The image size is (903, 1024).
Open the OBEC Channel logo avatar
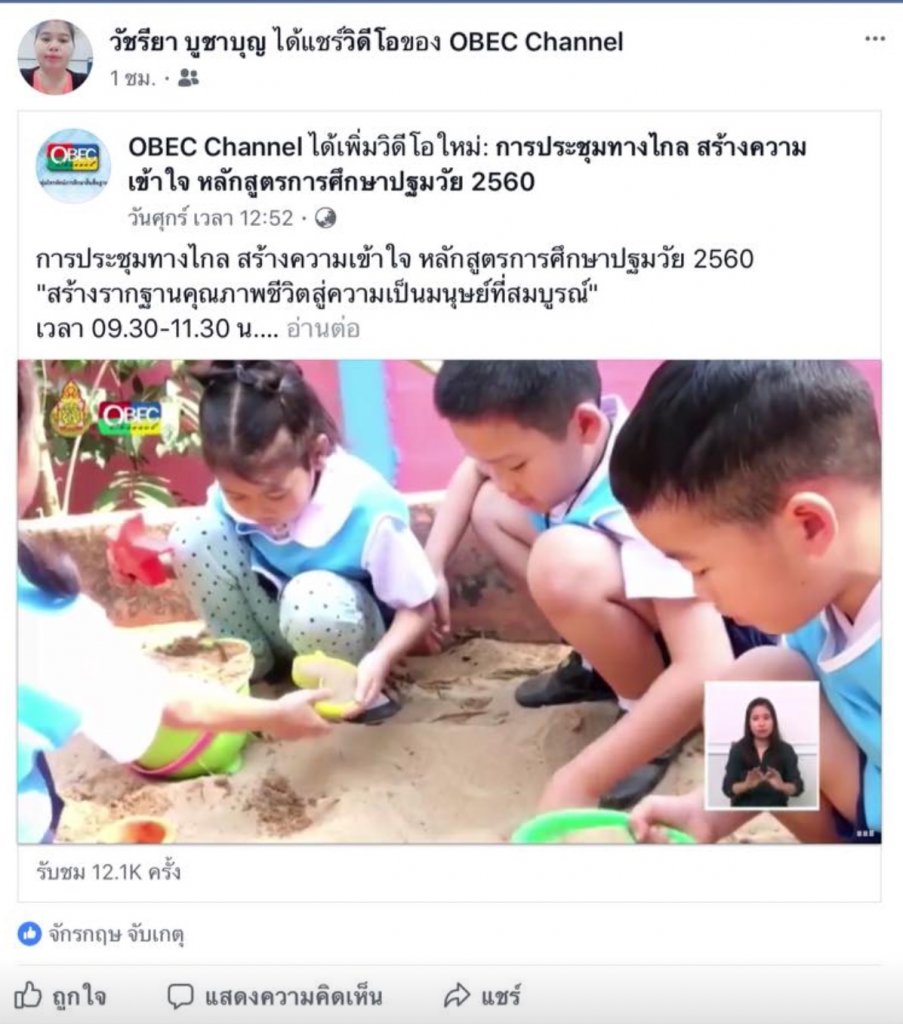pyautogui.click(x=72, y=166)
